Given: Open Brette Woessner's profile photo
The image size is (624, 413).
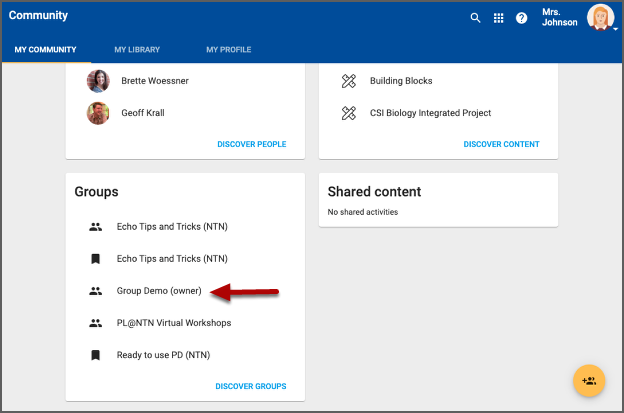Looking at the screenshot, I should [x=98, y=81].
